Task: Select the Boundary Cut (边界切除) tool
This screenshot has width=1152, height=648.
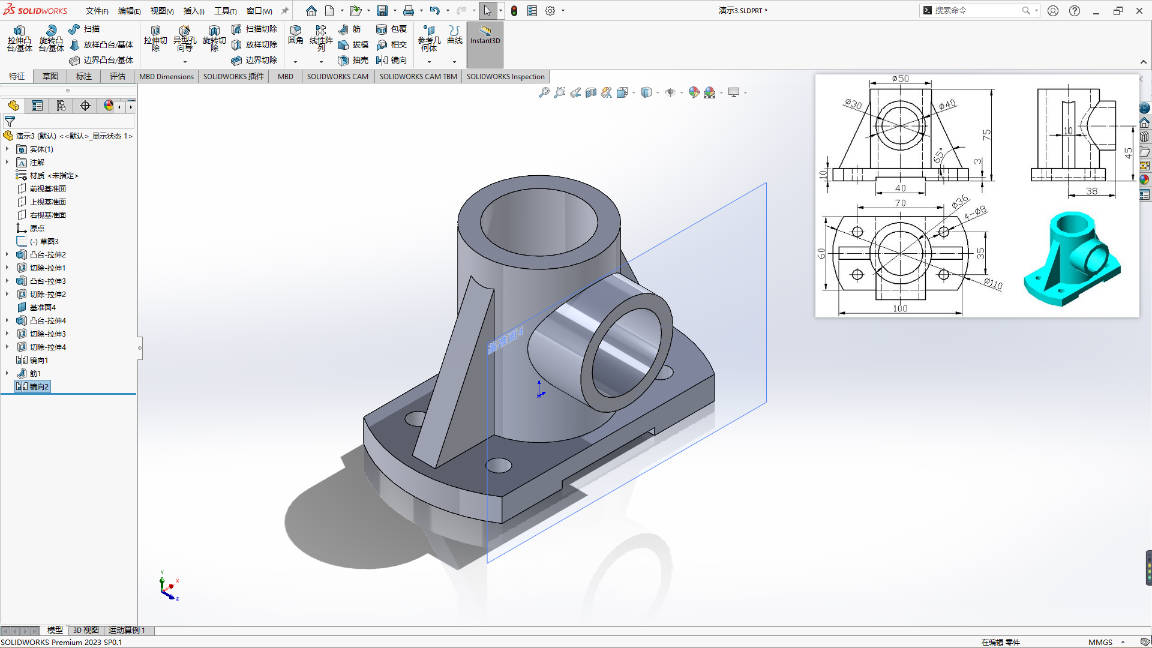Action: pos(254,60)
